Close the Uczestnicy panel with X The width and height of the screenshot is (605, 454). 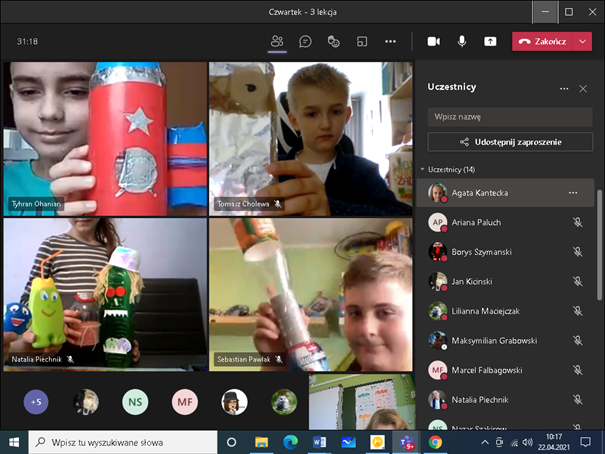click(x=583, y=88)
